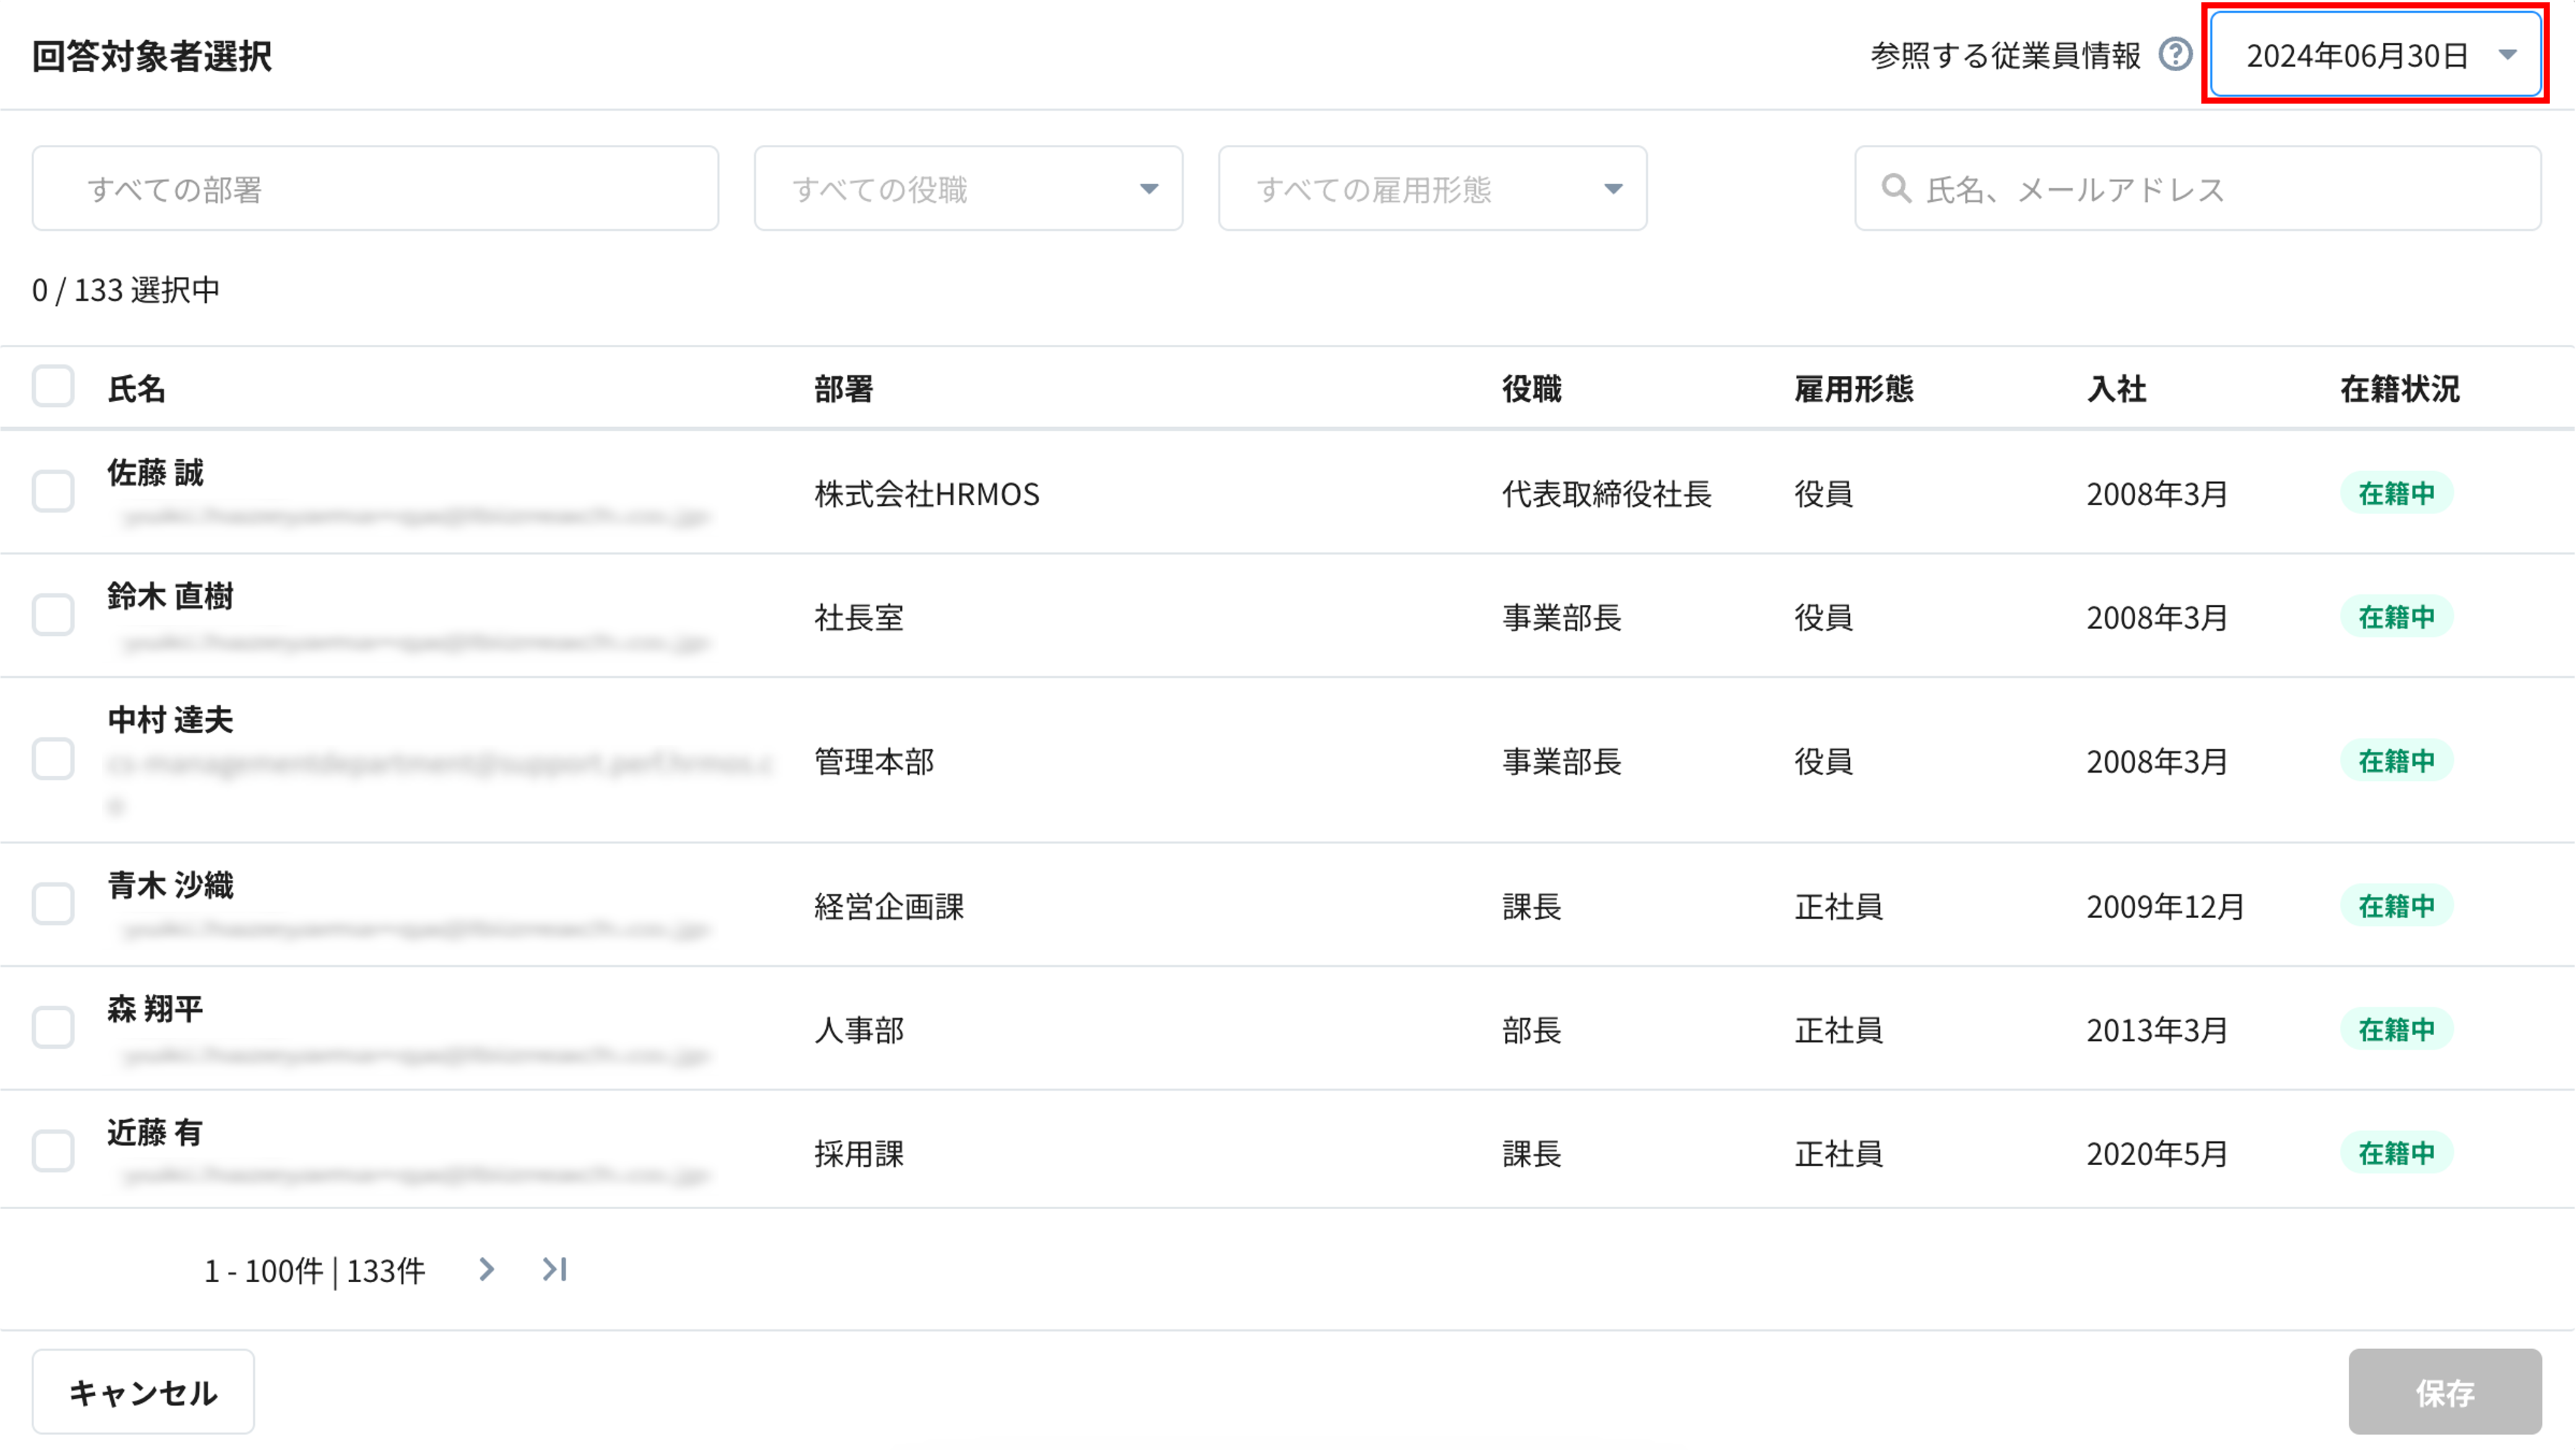Check the box for 佐藤 誠
This screenshot has height=1450, width=2576.
pyautogui.click(x=53, y=492)
